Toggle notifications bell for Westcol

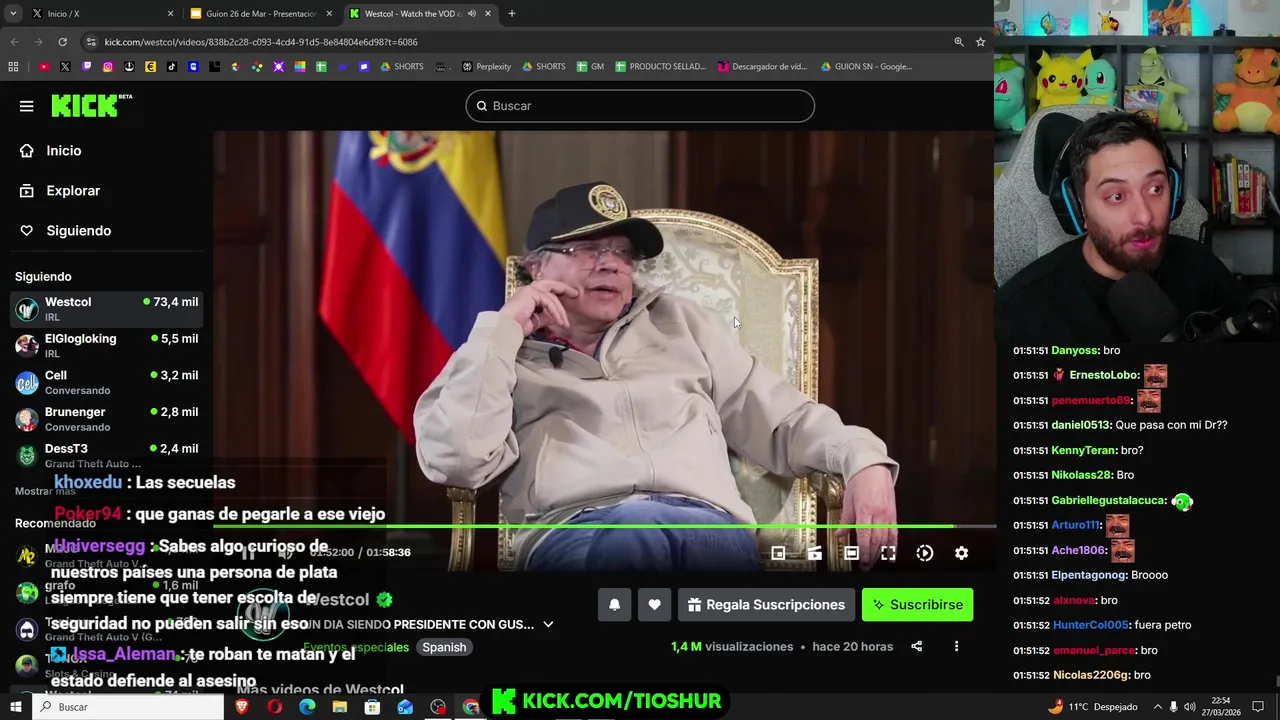click(614, 605)
